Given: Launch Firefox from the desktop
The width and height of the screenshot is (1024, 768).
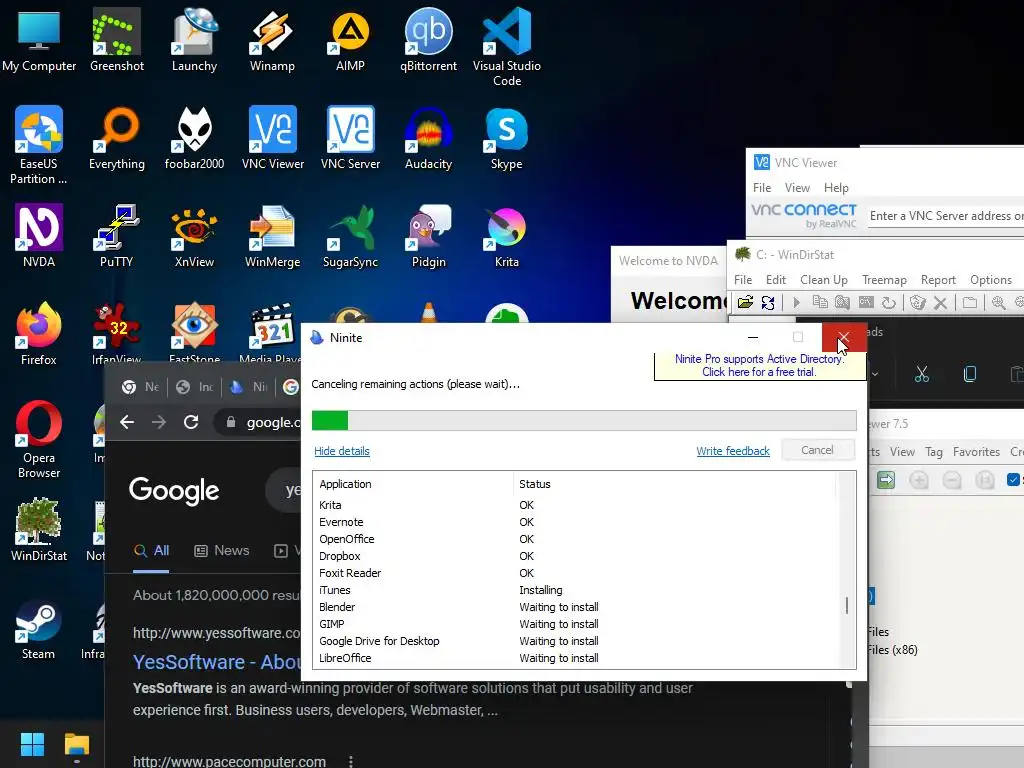Looking at the screenshot, I should 39,334.
